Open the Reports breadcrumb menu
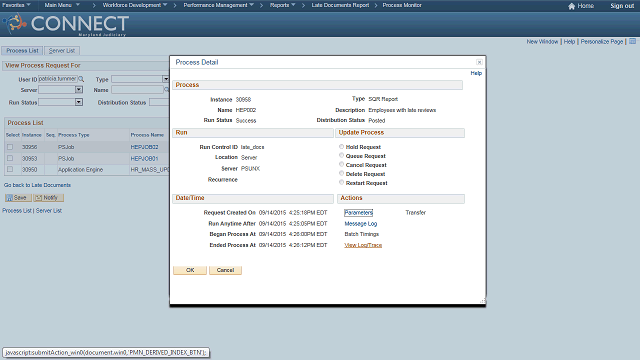Image resolution: width=640 pixels, height=360 pixels. coord(282,5)
